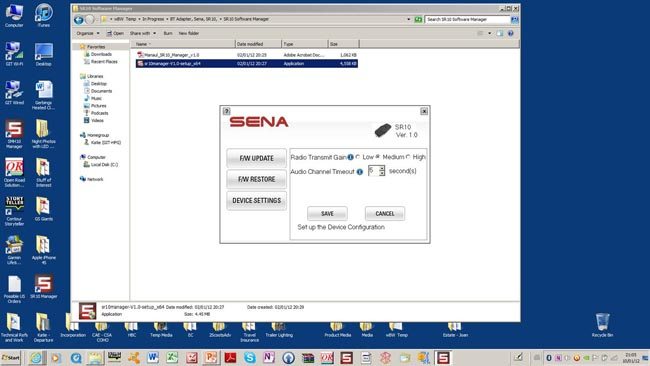The image size is (650, 366).
Task: Select High radio transmit gain
Action: (x=408, y=157)
